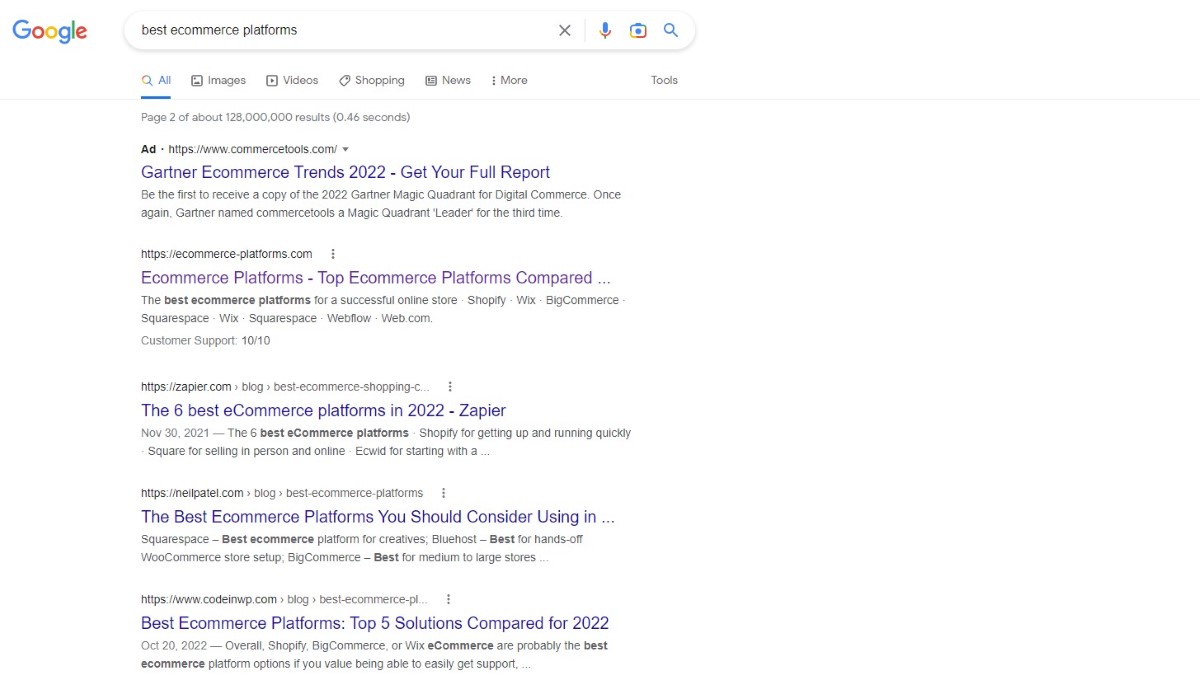This screenshot has height=676, width=1200.
Task: Open the search Tools options
Action: [x=664, y=80]
